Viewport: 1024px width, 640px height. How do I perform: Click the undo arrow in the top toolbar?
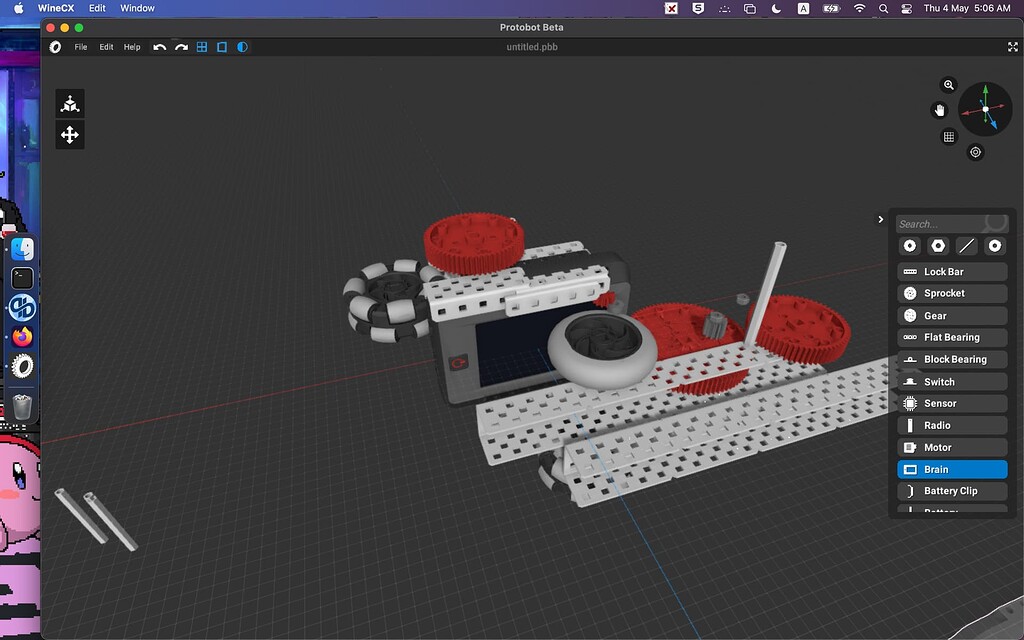tap(159, 46)
